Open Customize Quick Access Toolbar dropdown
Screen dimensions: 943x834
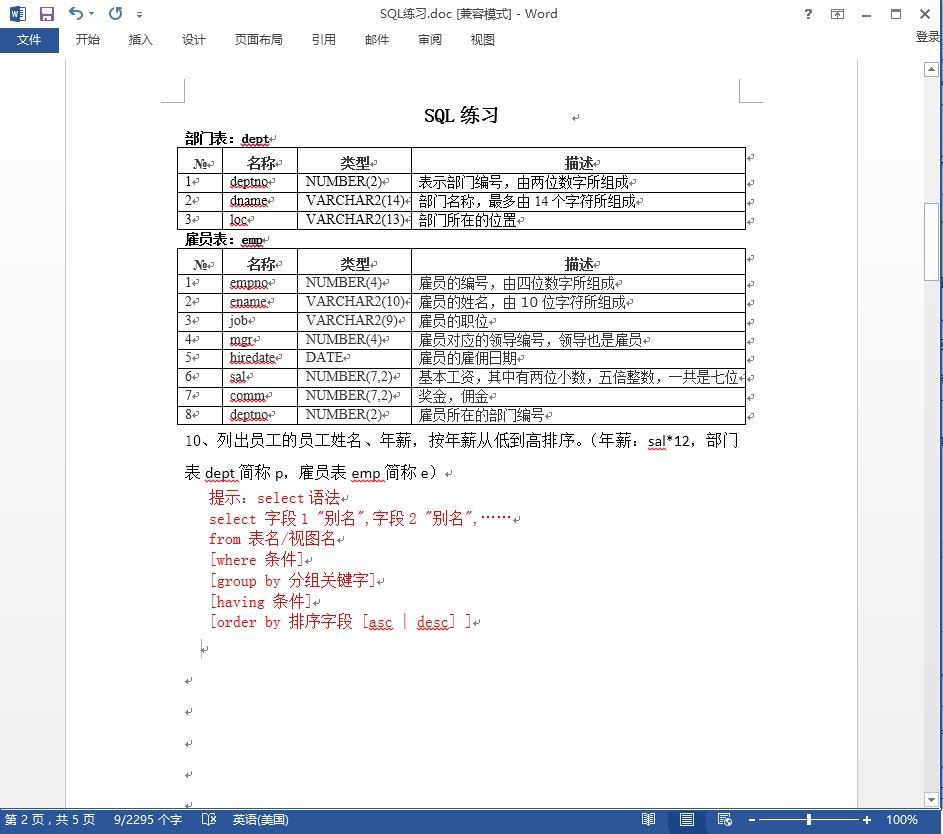coord(140,14)
